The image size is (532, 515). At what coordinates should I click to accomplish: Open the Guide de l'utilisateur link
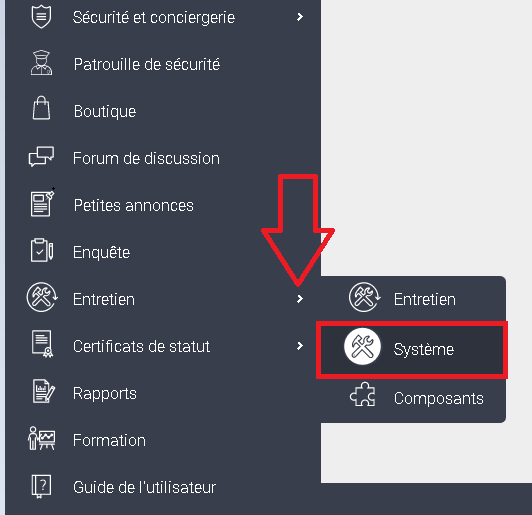145,488
